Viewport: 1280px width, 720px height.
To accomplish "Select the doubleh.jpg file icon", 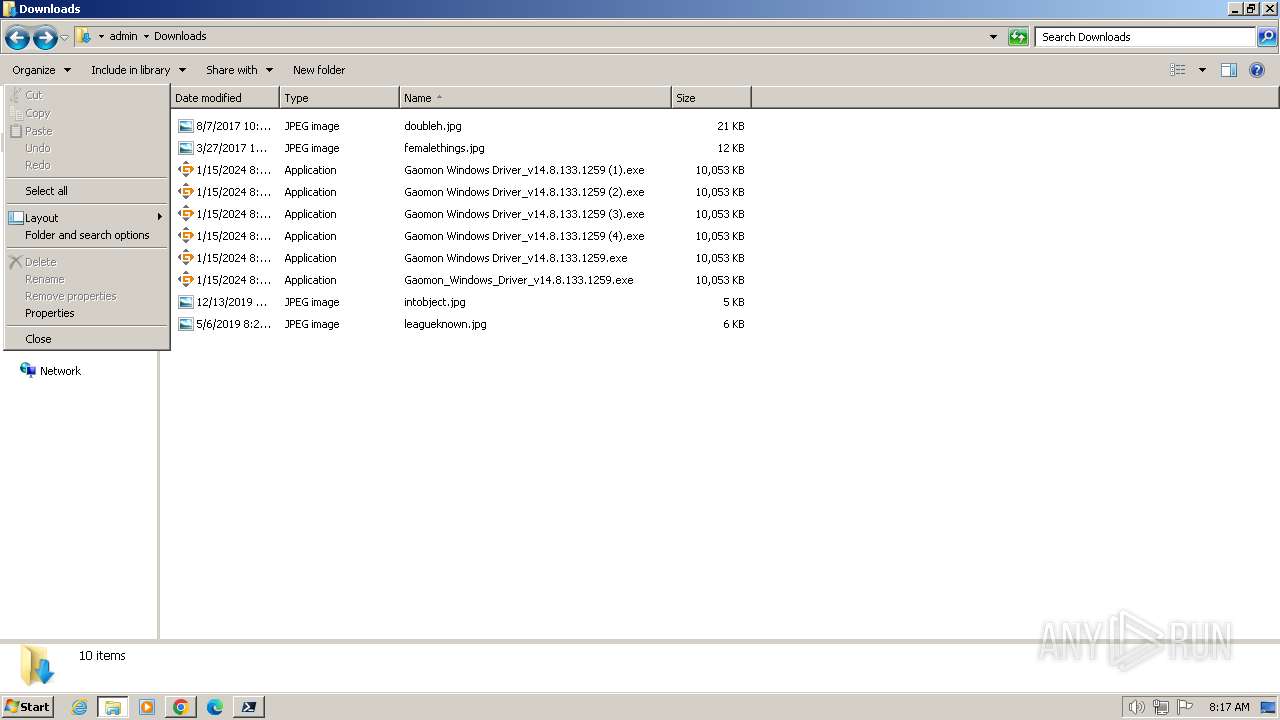I will pyautogui.click(x=186, y=126).
